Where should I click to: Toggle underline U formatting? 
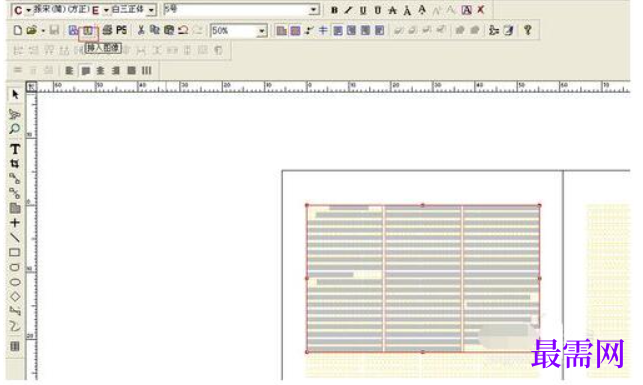(363, 10)
